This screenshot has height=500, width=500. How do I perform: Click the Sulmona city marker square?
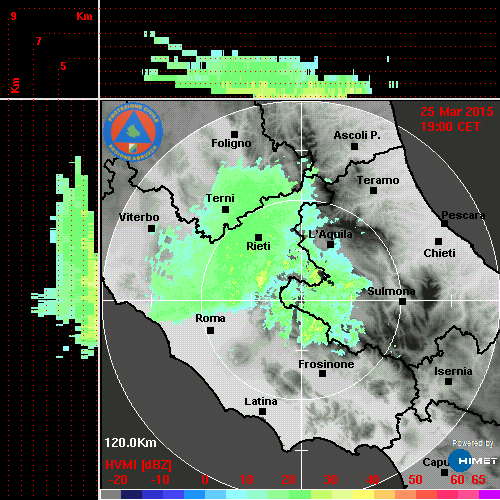(403, 302)
